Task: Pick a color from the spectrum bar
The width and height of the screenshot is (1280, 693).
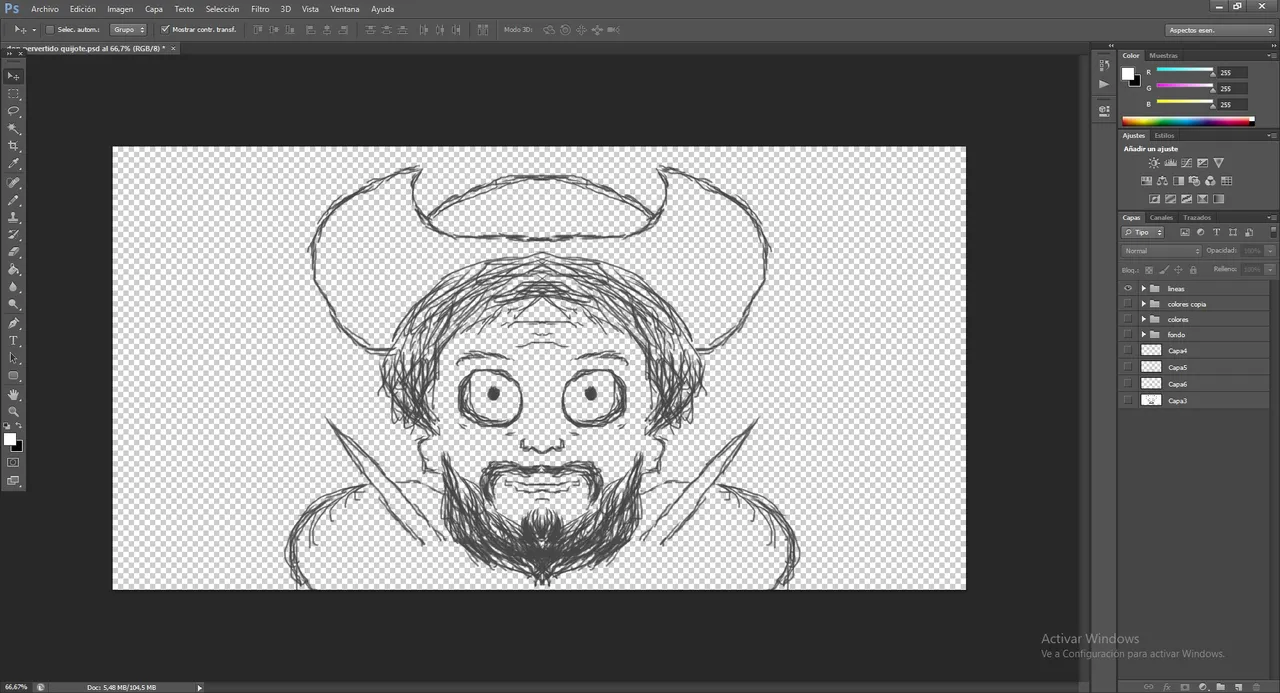Action: click(x=1188, y=122)
